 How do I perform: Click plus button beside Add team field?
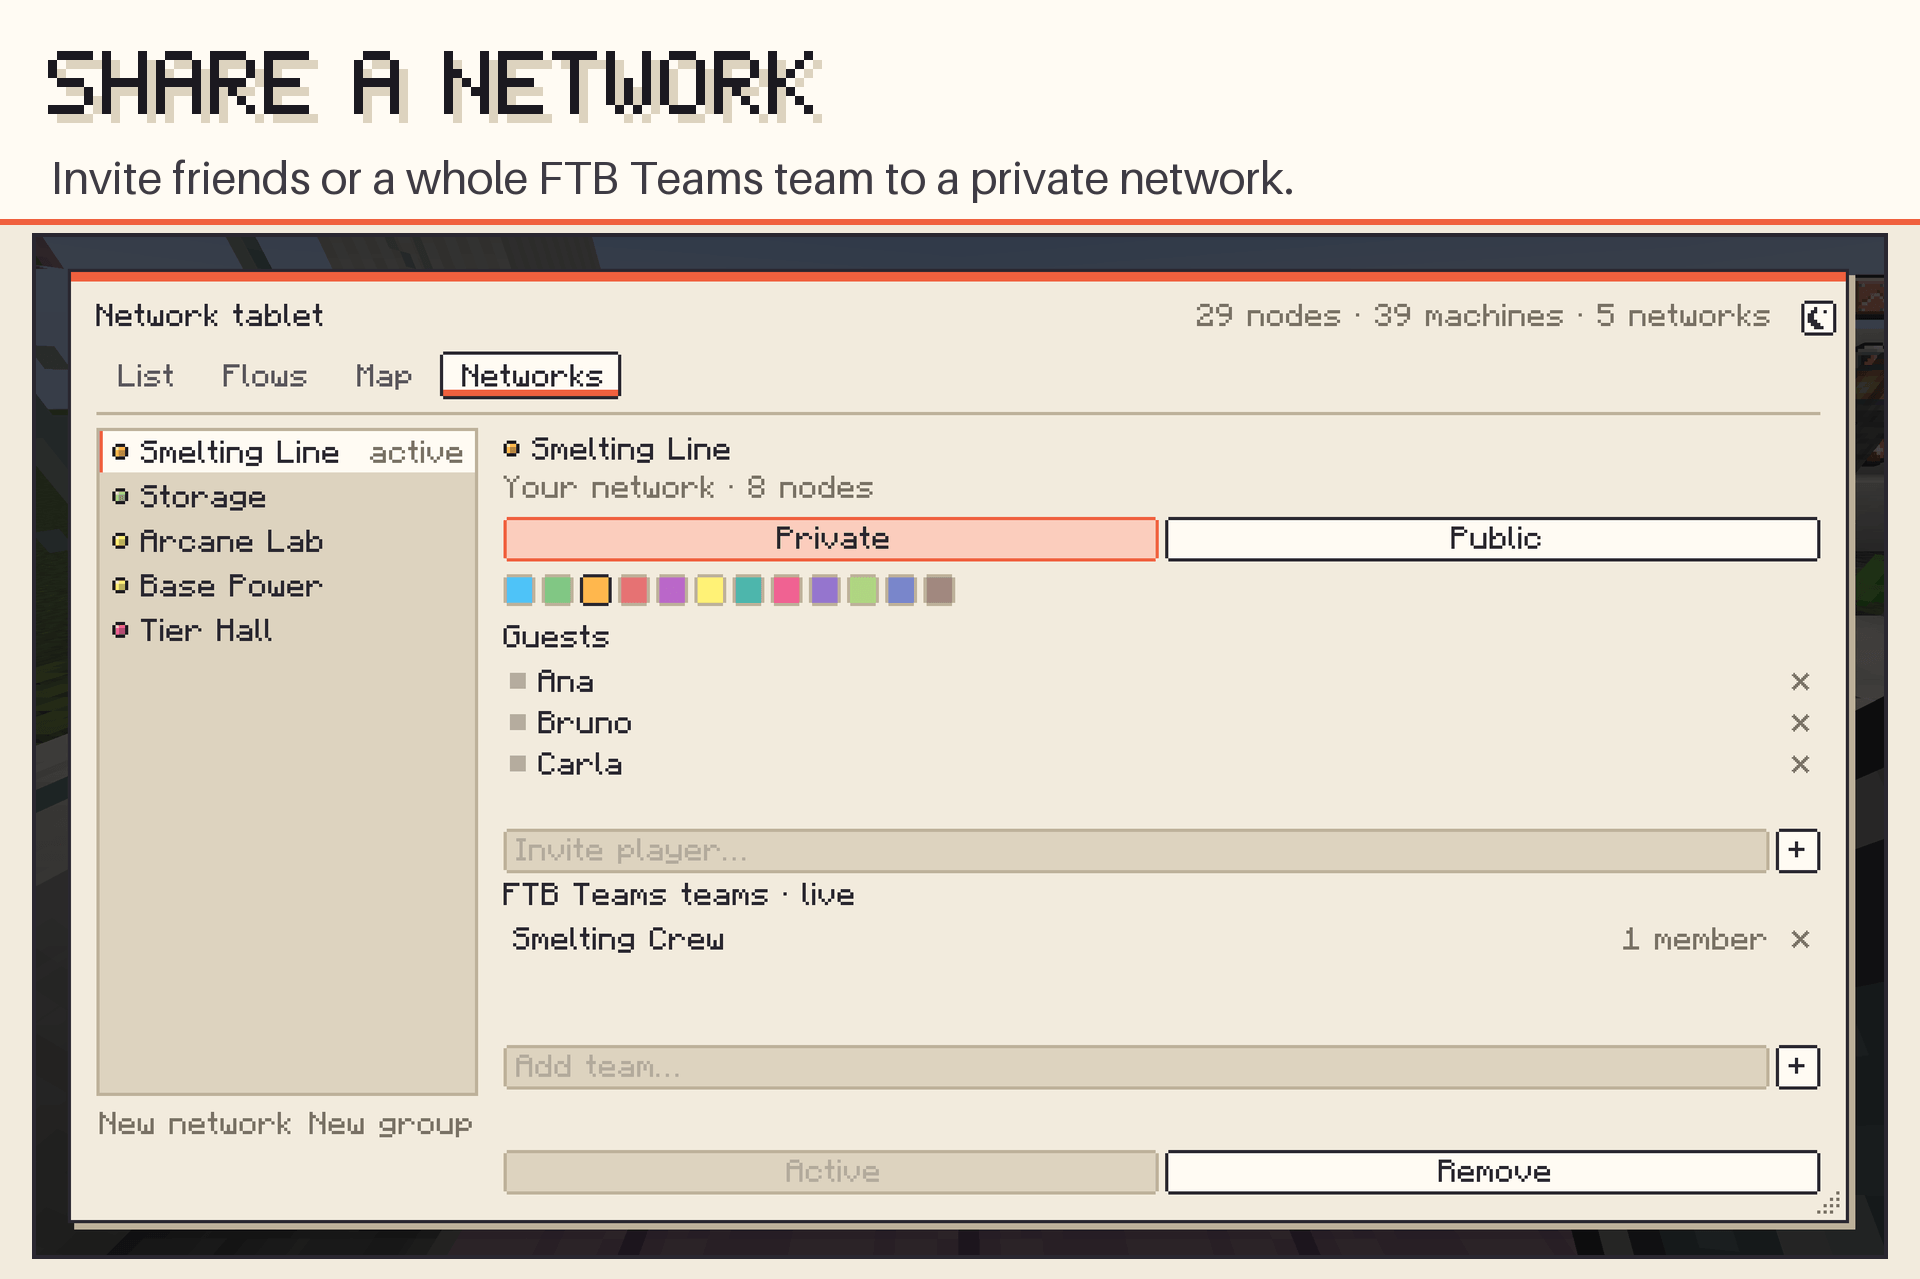pos(1797,1067)
